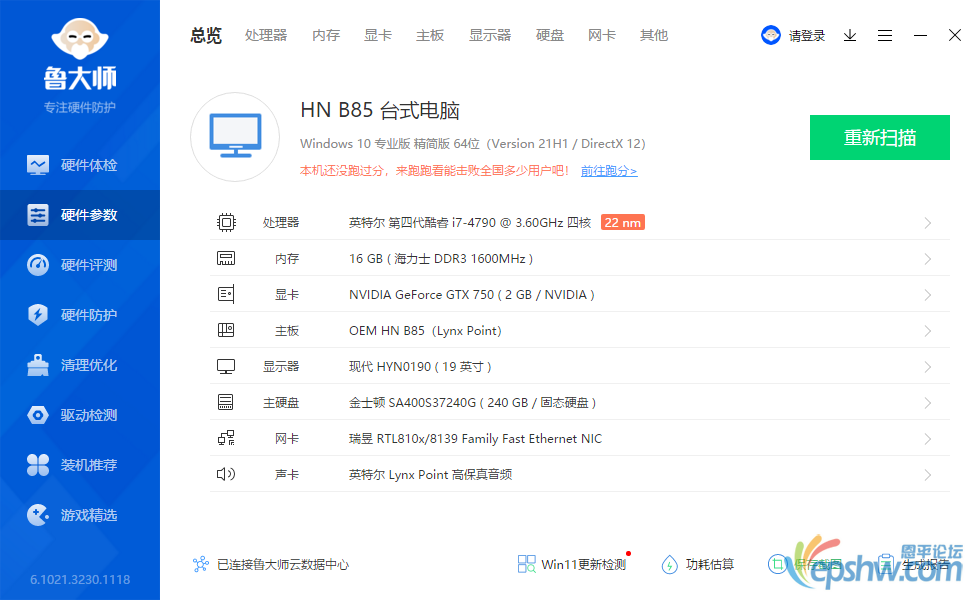The image size is (980, 600).
Task: Switch to the 硬盘 tab
Action: pyautogui.click(x=550, y=36)
